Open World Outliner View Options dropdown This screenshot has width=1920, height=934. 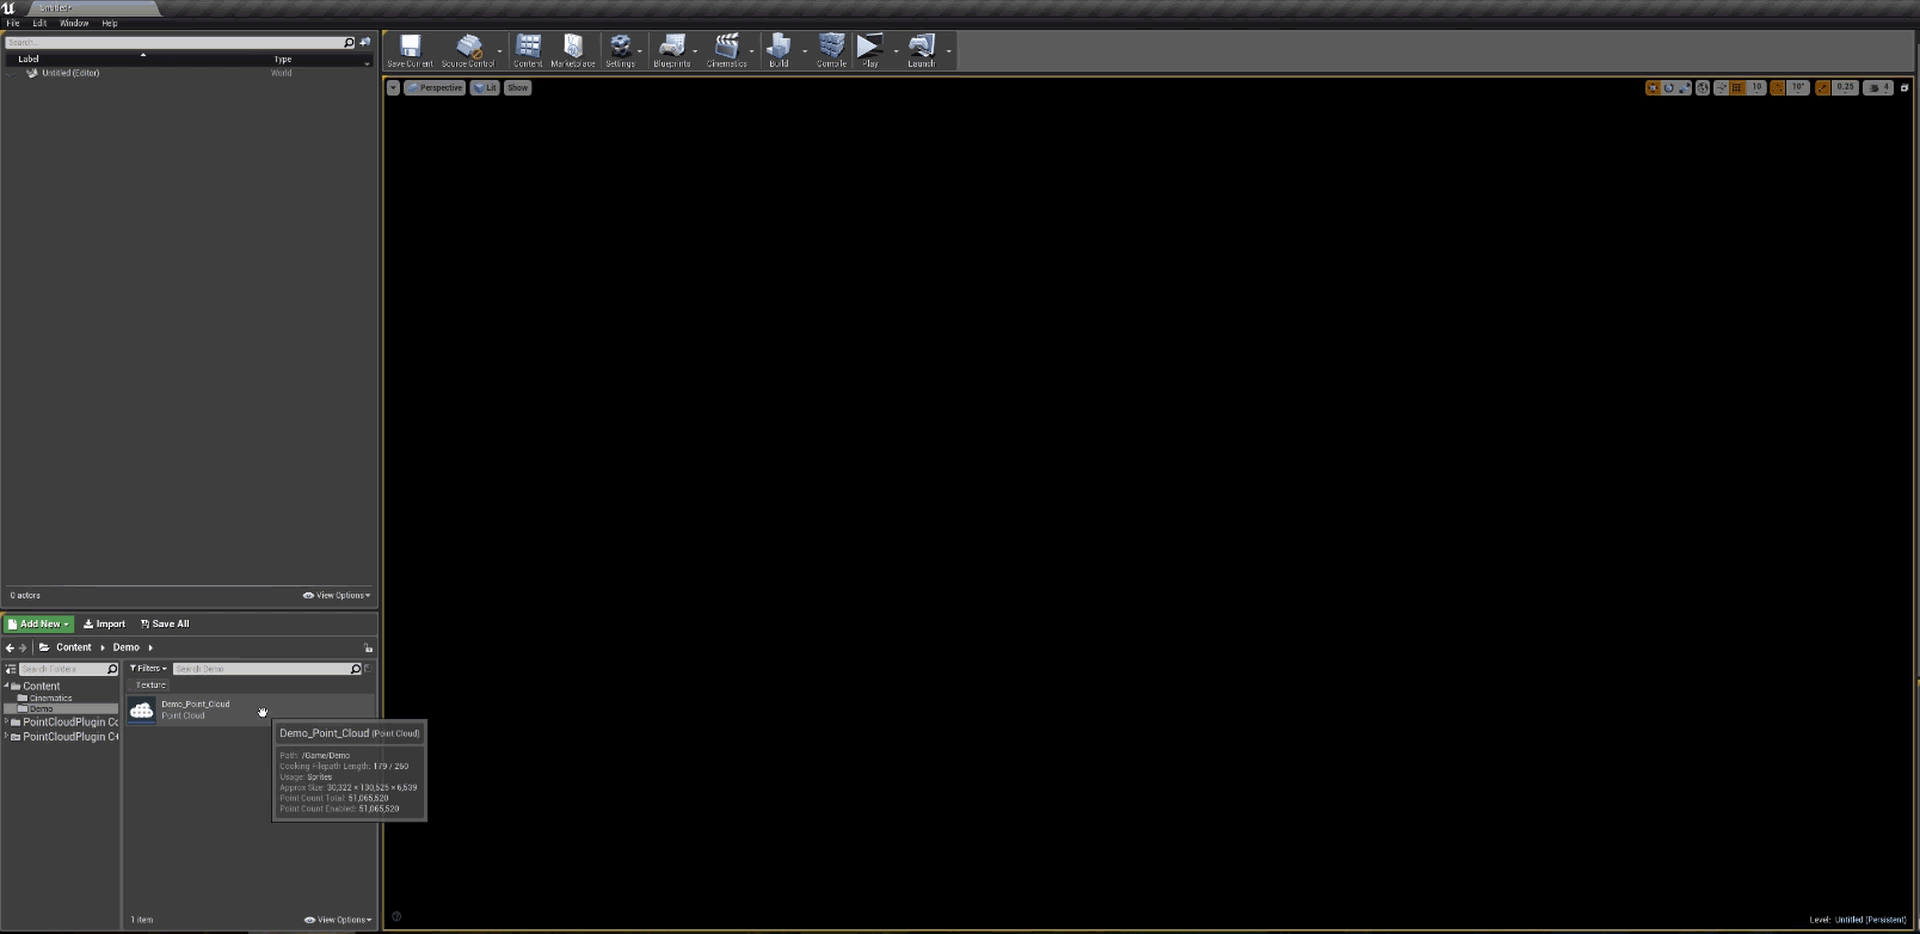[x=337, y=595]
